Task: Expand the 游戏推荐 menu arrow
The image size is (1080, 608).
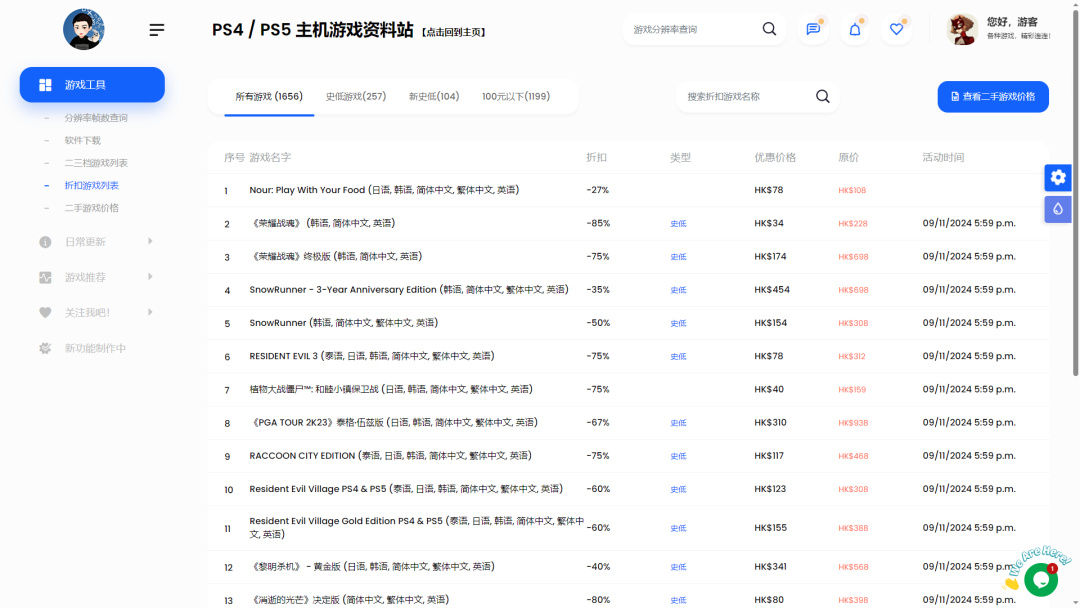Action: pyautogui.click(x=149, y=277)
